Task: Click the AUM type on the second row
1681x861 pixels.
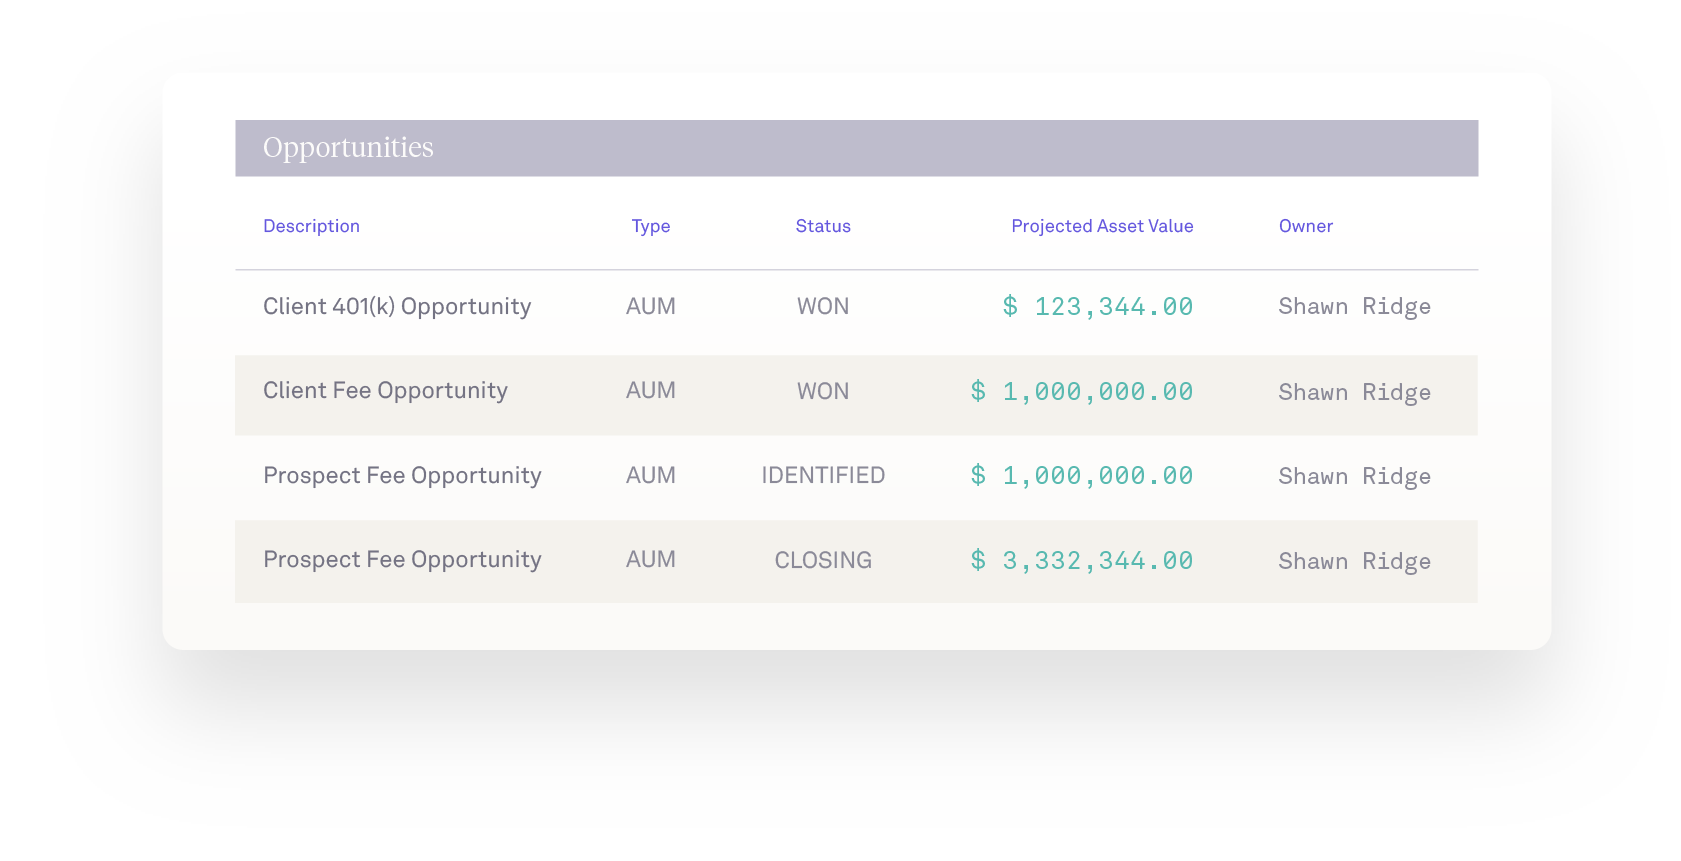Action: pyautogui.click(x=650, y=391)
